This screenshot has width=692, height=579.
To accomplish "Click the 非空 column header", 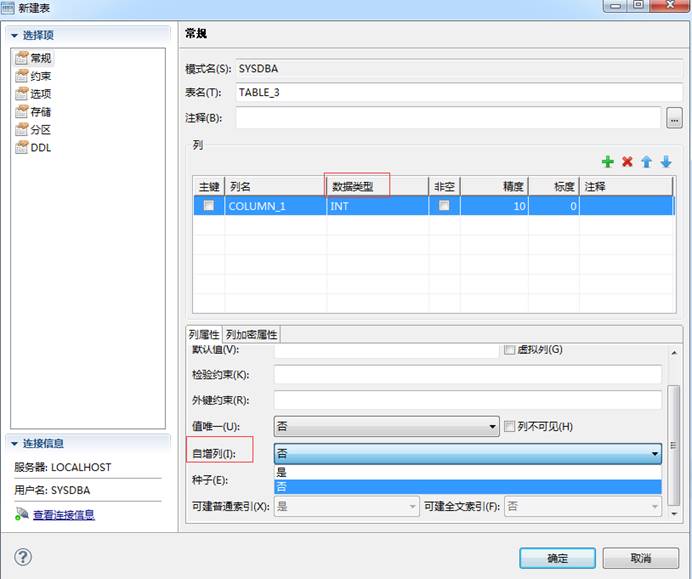I will (444, 186).
